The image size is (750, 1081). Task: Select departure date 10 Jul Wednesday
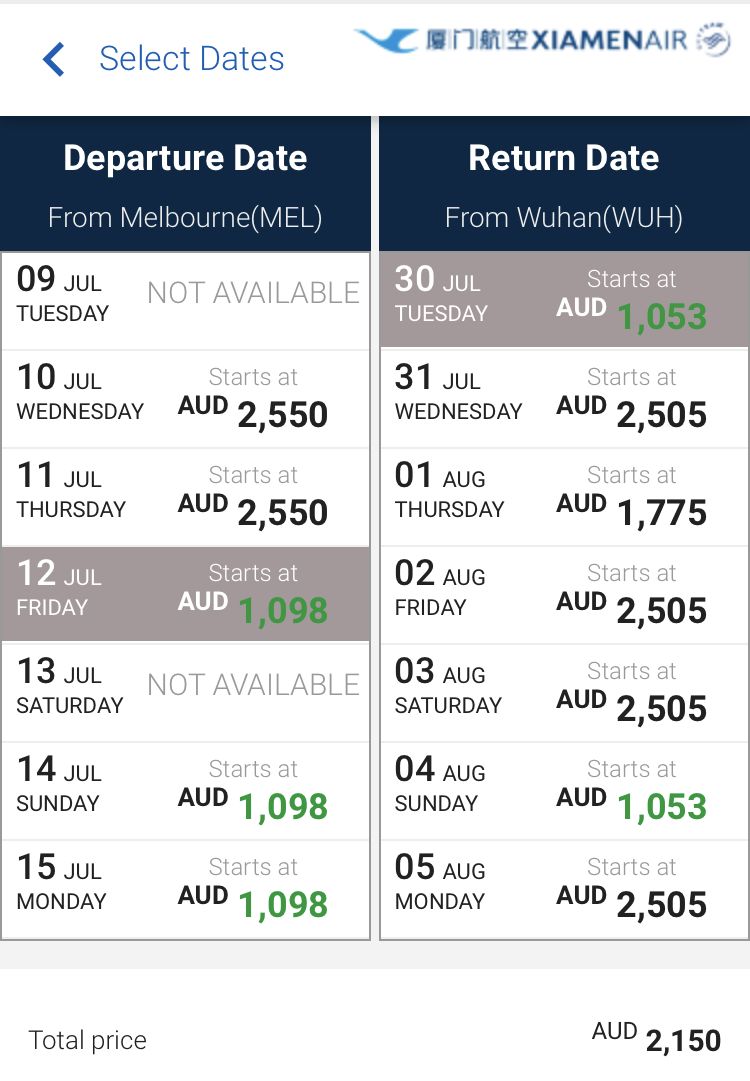(x=185, y=398)
